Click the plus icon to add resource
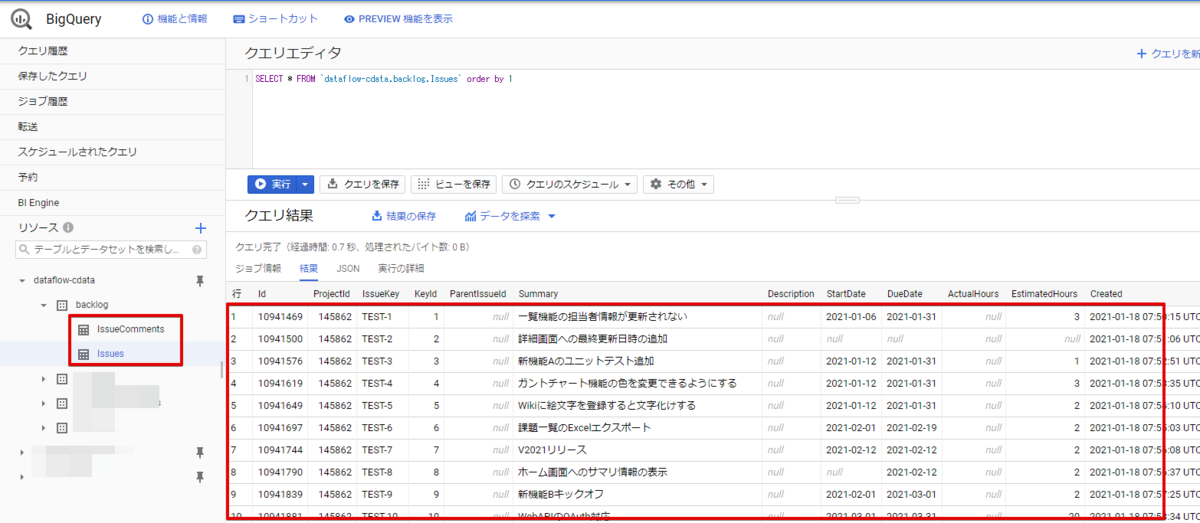Screen dimensions: 1200x523 point(200,228)
